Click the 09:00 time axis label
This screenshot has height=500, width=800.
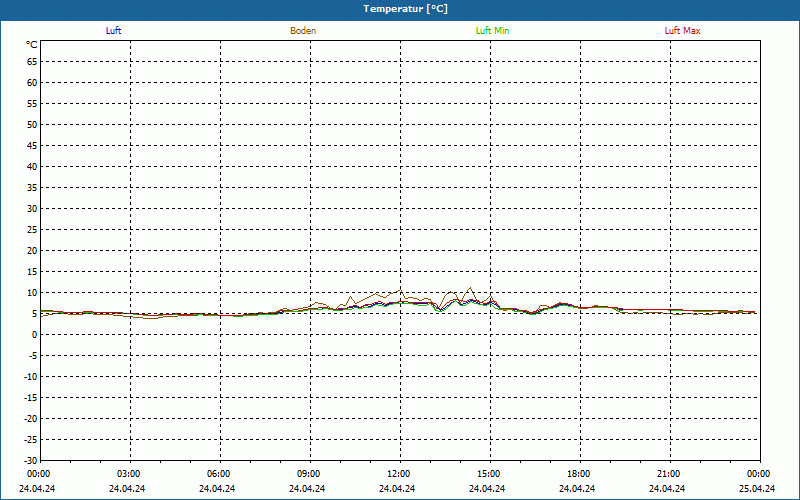pos(308,474)
